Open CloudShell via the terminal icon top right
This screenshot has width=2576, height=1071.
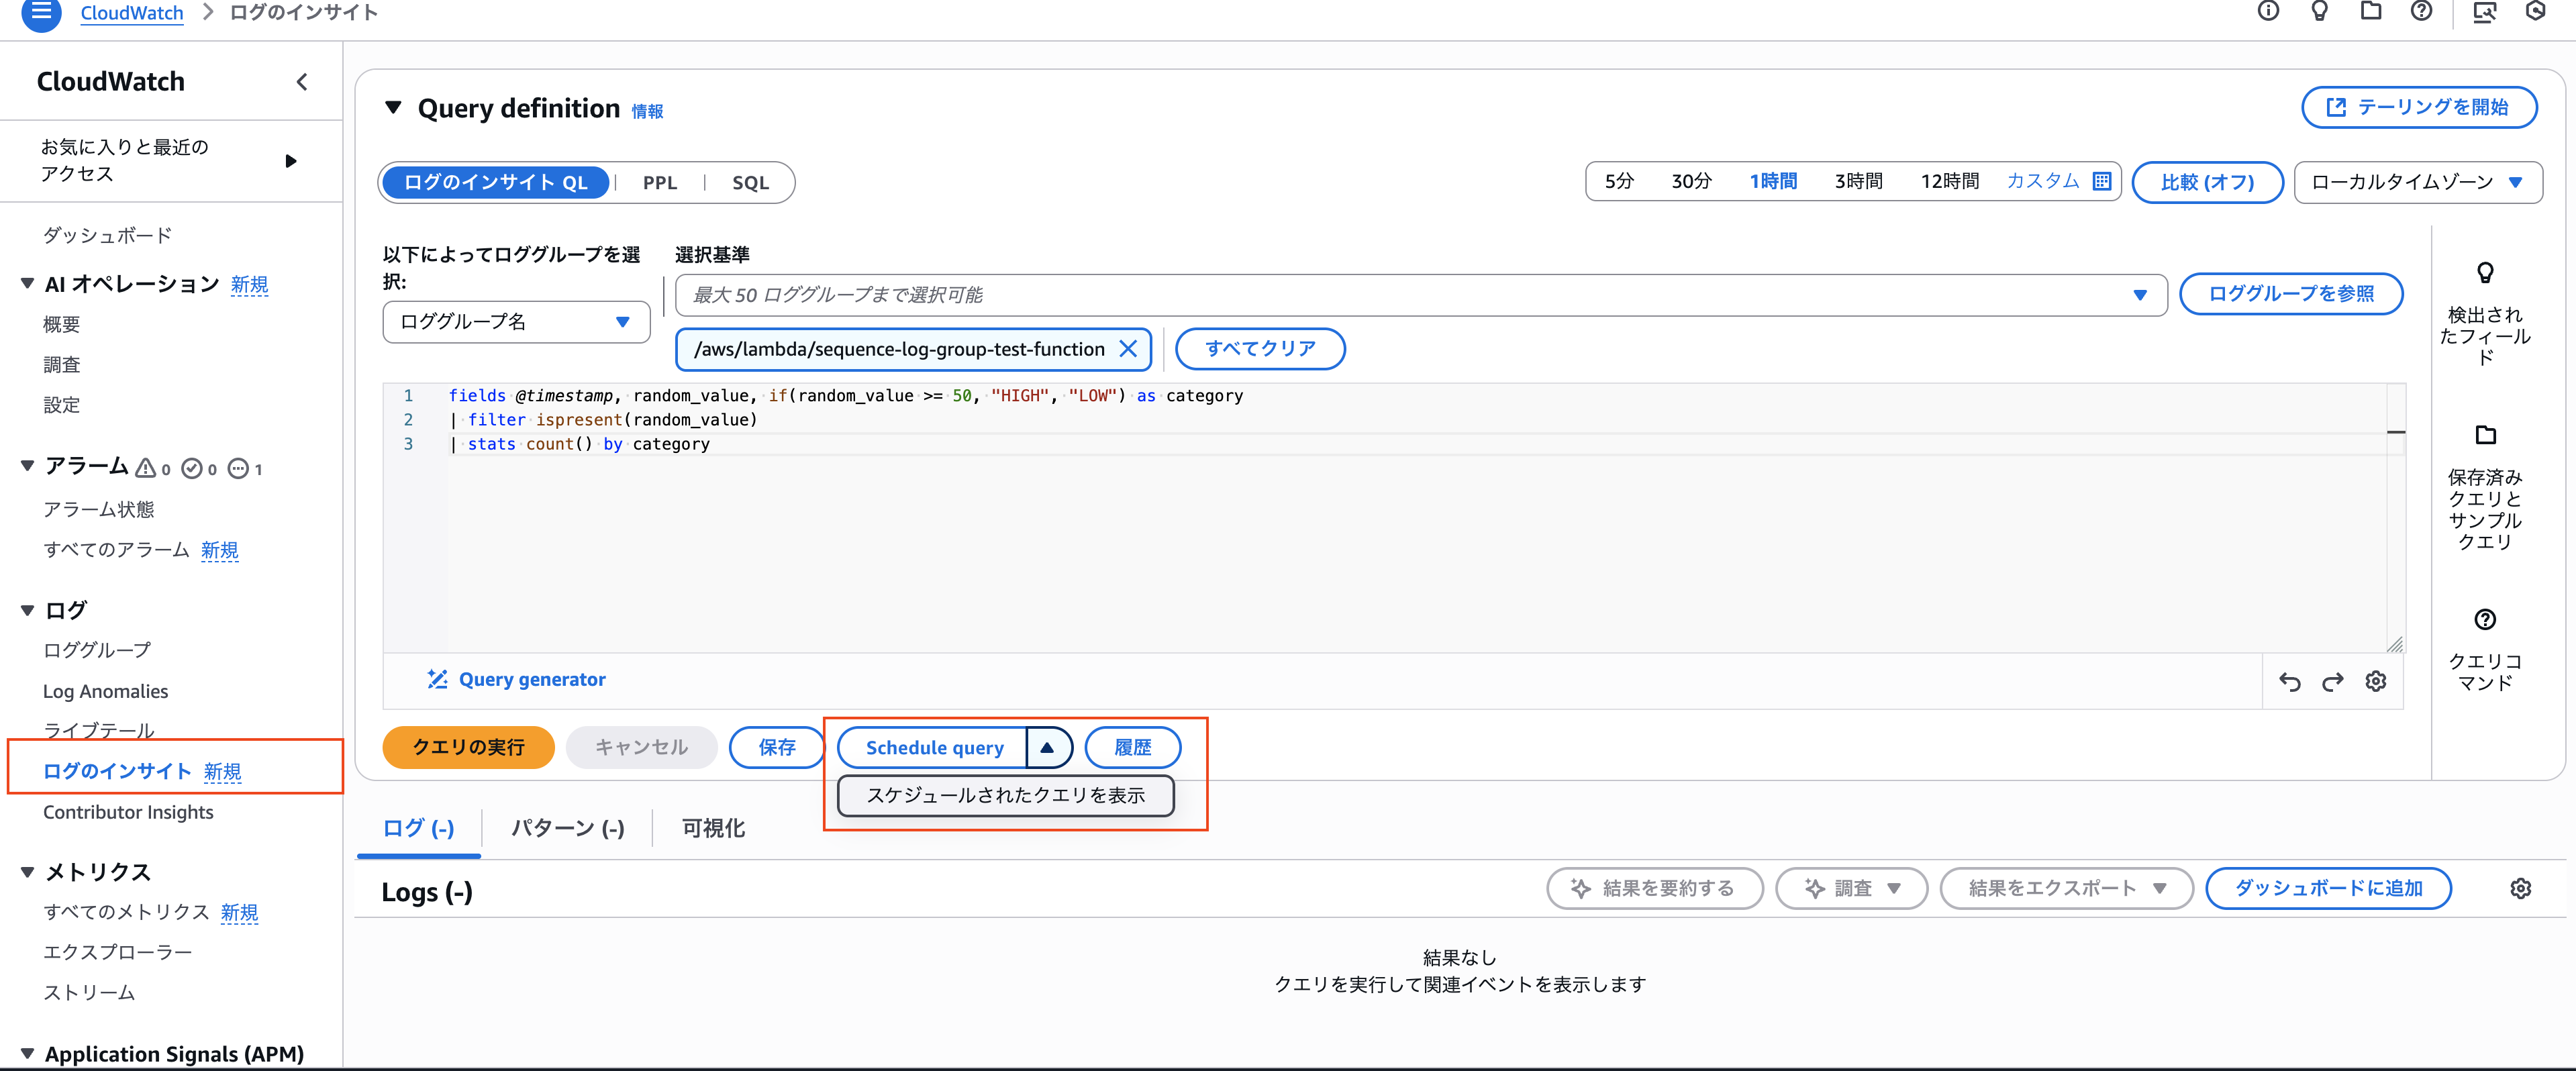point(2486,12)
